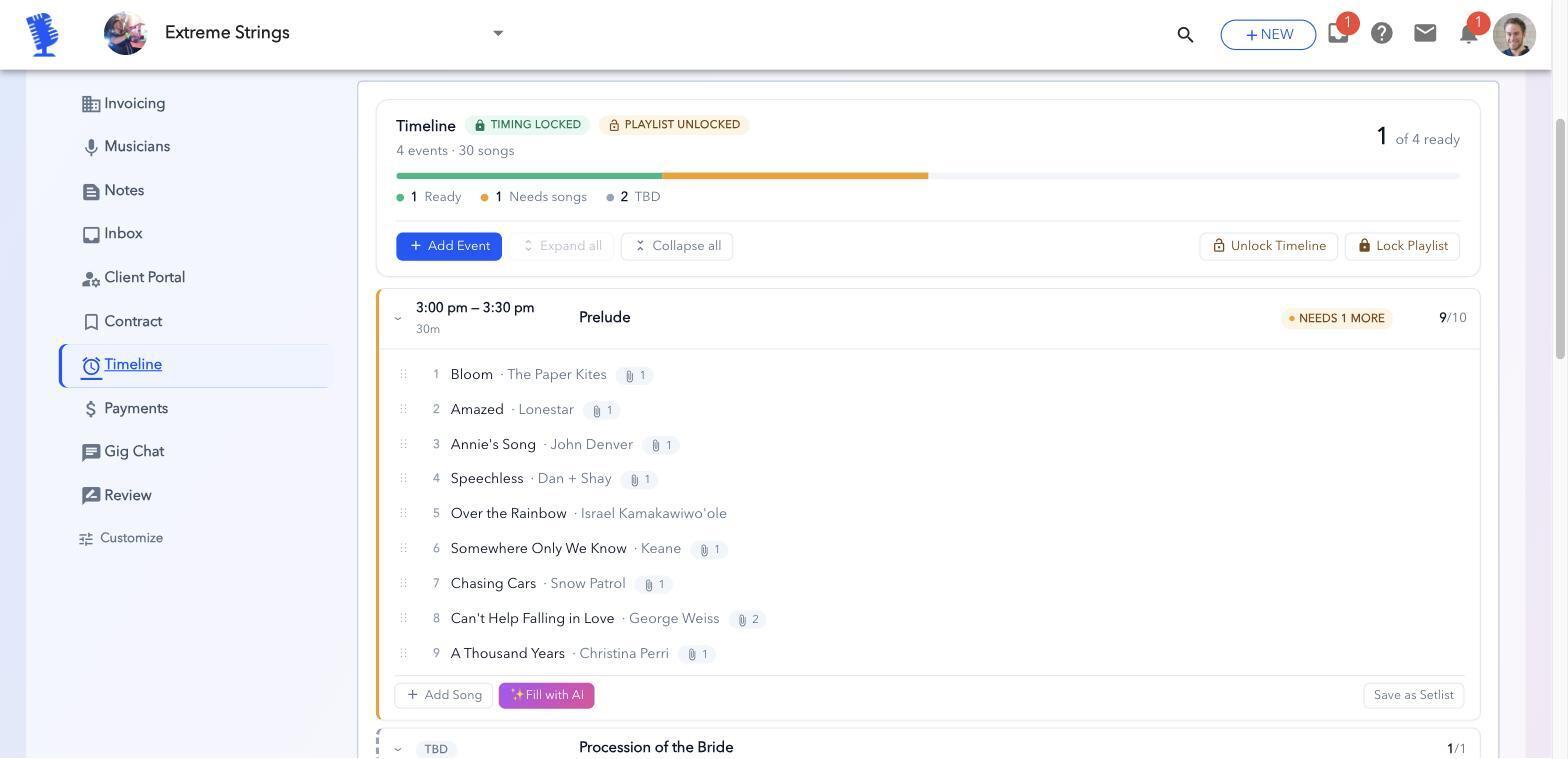Open attachment badge for Somewhere Only We Know
This screenshot has width=1568, height=759.
709,550
